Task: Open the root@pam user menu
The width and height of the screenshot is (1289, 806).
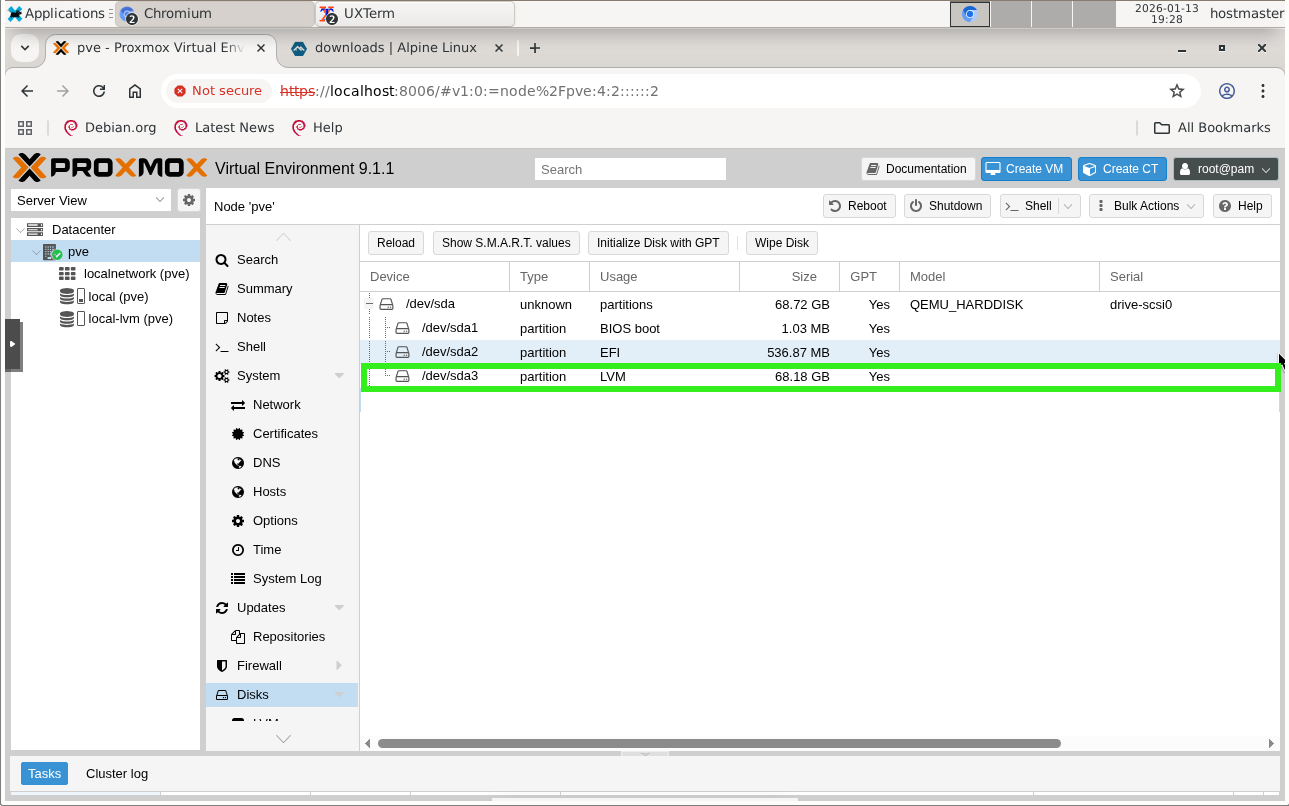Action: (x=1225, y=169)
